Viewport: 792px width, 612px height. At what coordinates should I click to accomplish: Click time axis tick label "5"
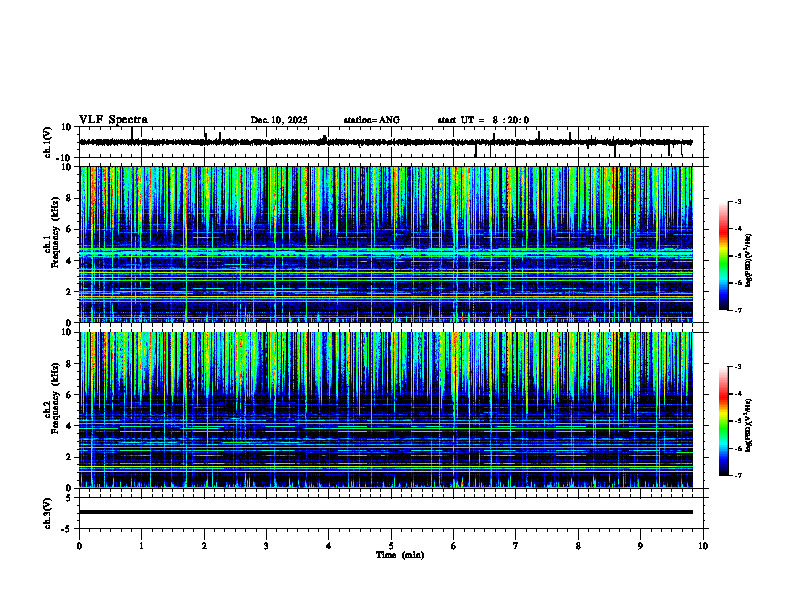tap(391, 546)
